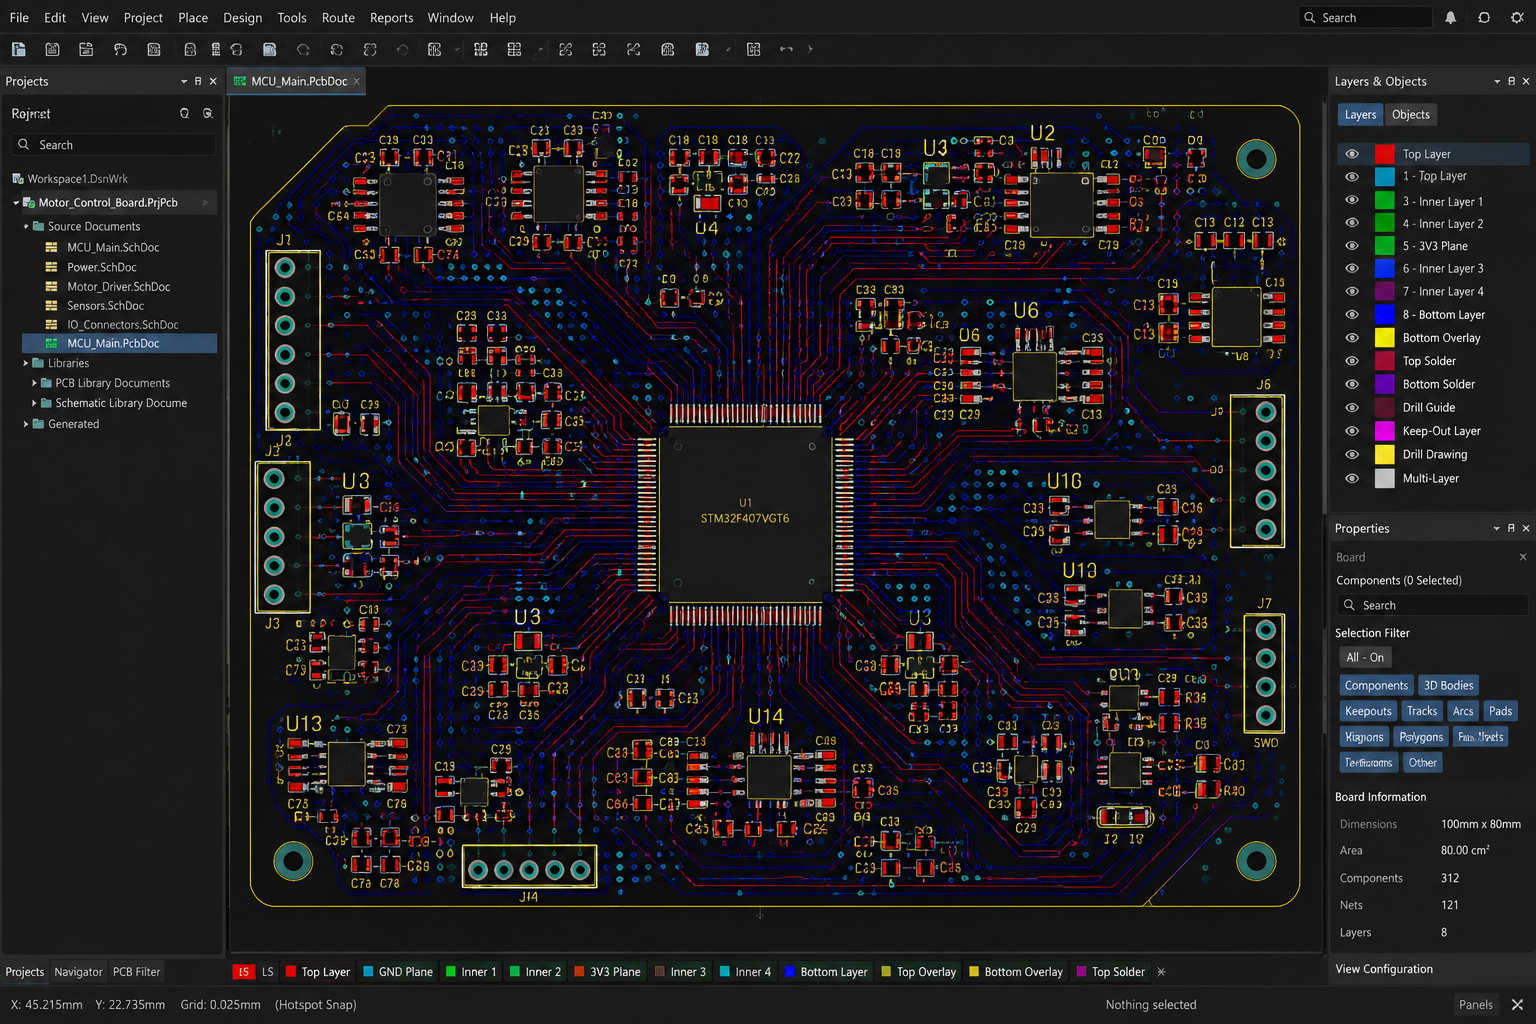
Task: Click the red Top Layer color swatch
Action: [1384, 154]
